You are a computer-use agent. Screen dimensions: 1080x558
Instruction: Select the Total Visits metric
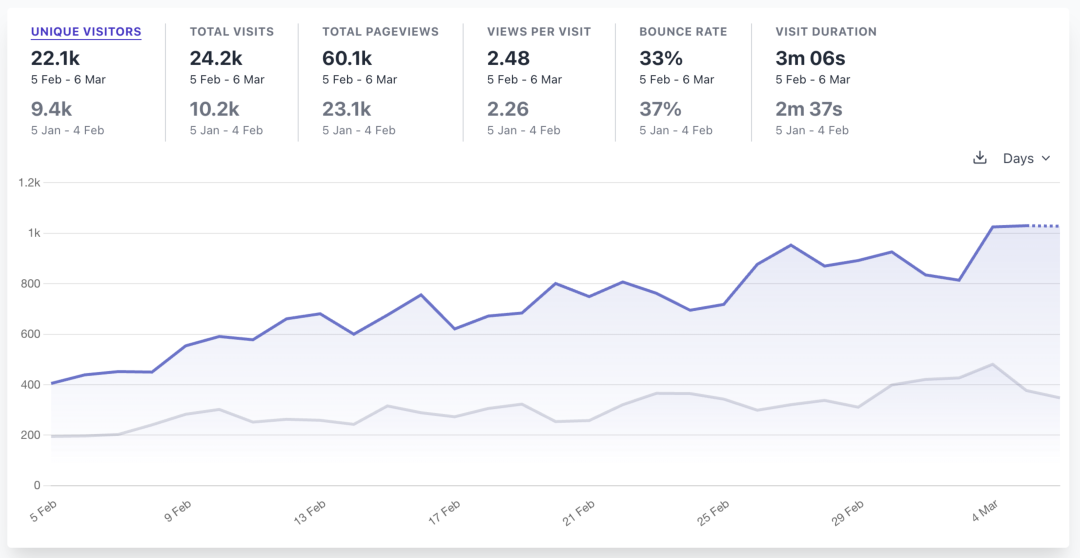(x=231, y=32)
